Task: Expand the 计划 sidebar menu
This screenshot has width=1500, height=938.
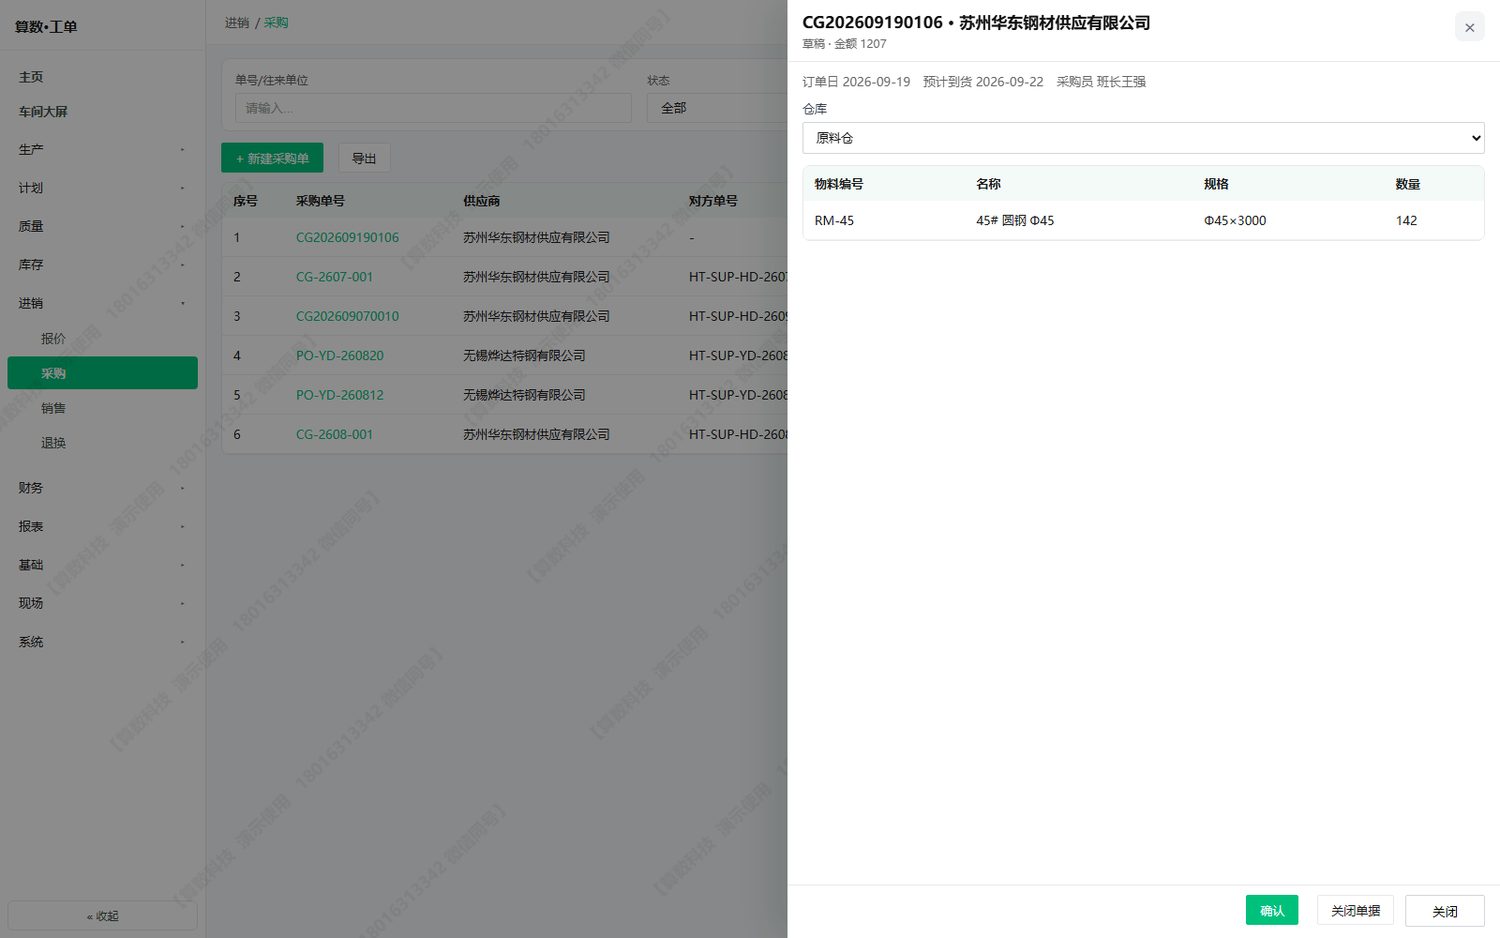Action: [102, 188]
